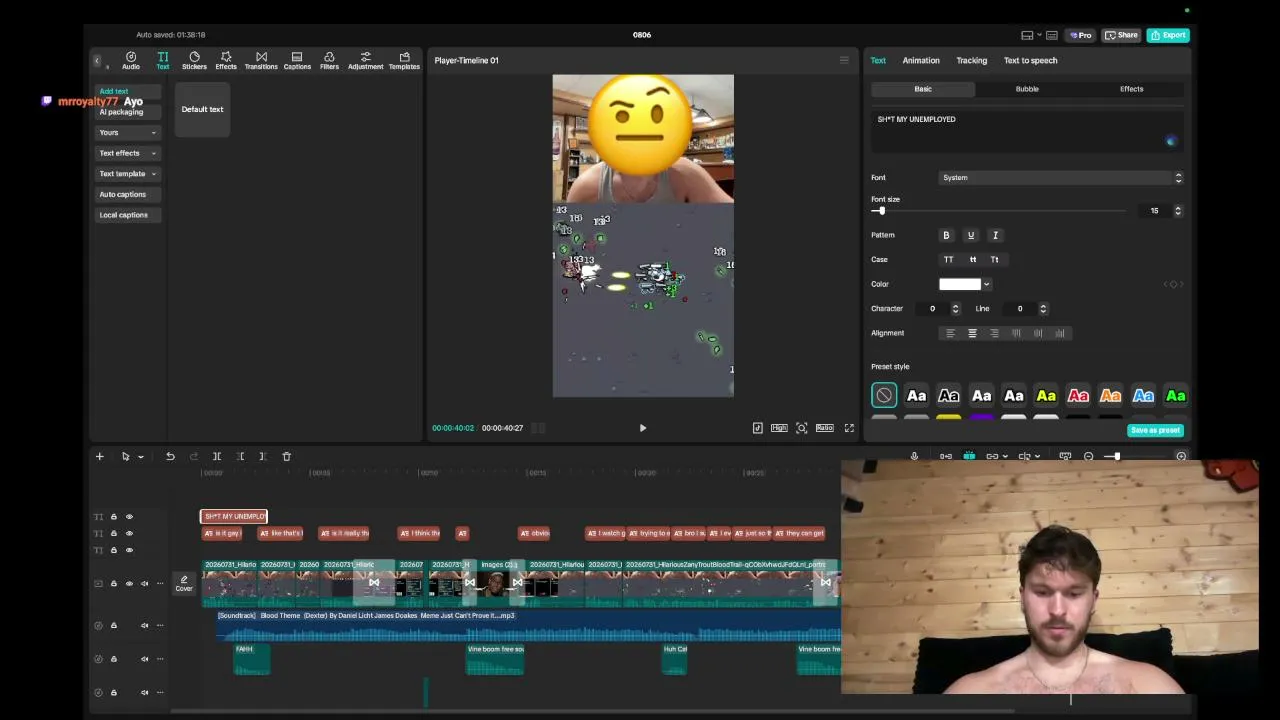
Task: Align text to the center
Action: (x=972, y=333)
